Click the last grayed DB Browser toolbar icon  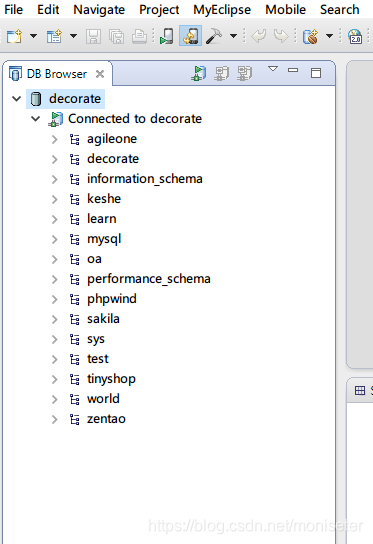(x=245, y=73)
